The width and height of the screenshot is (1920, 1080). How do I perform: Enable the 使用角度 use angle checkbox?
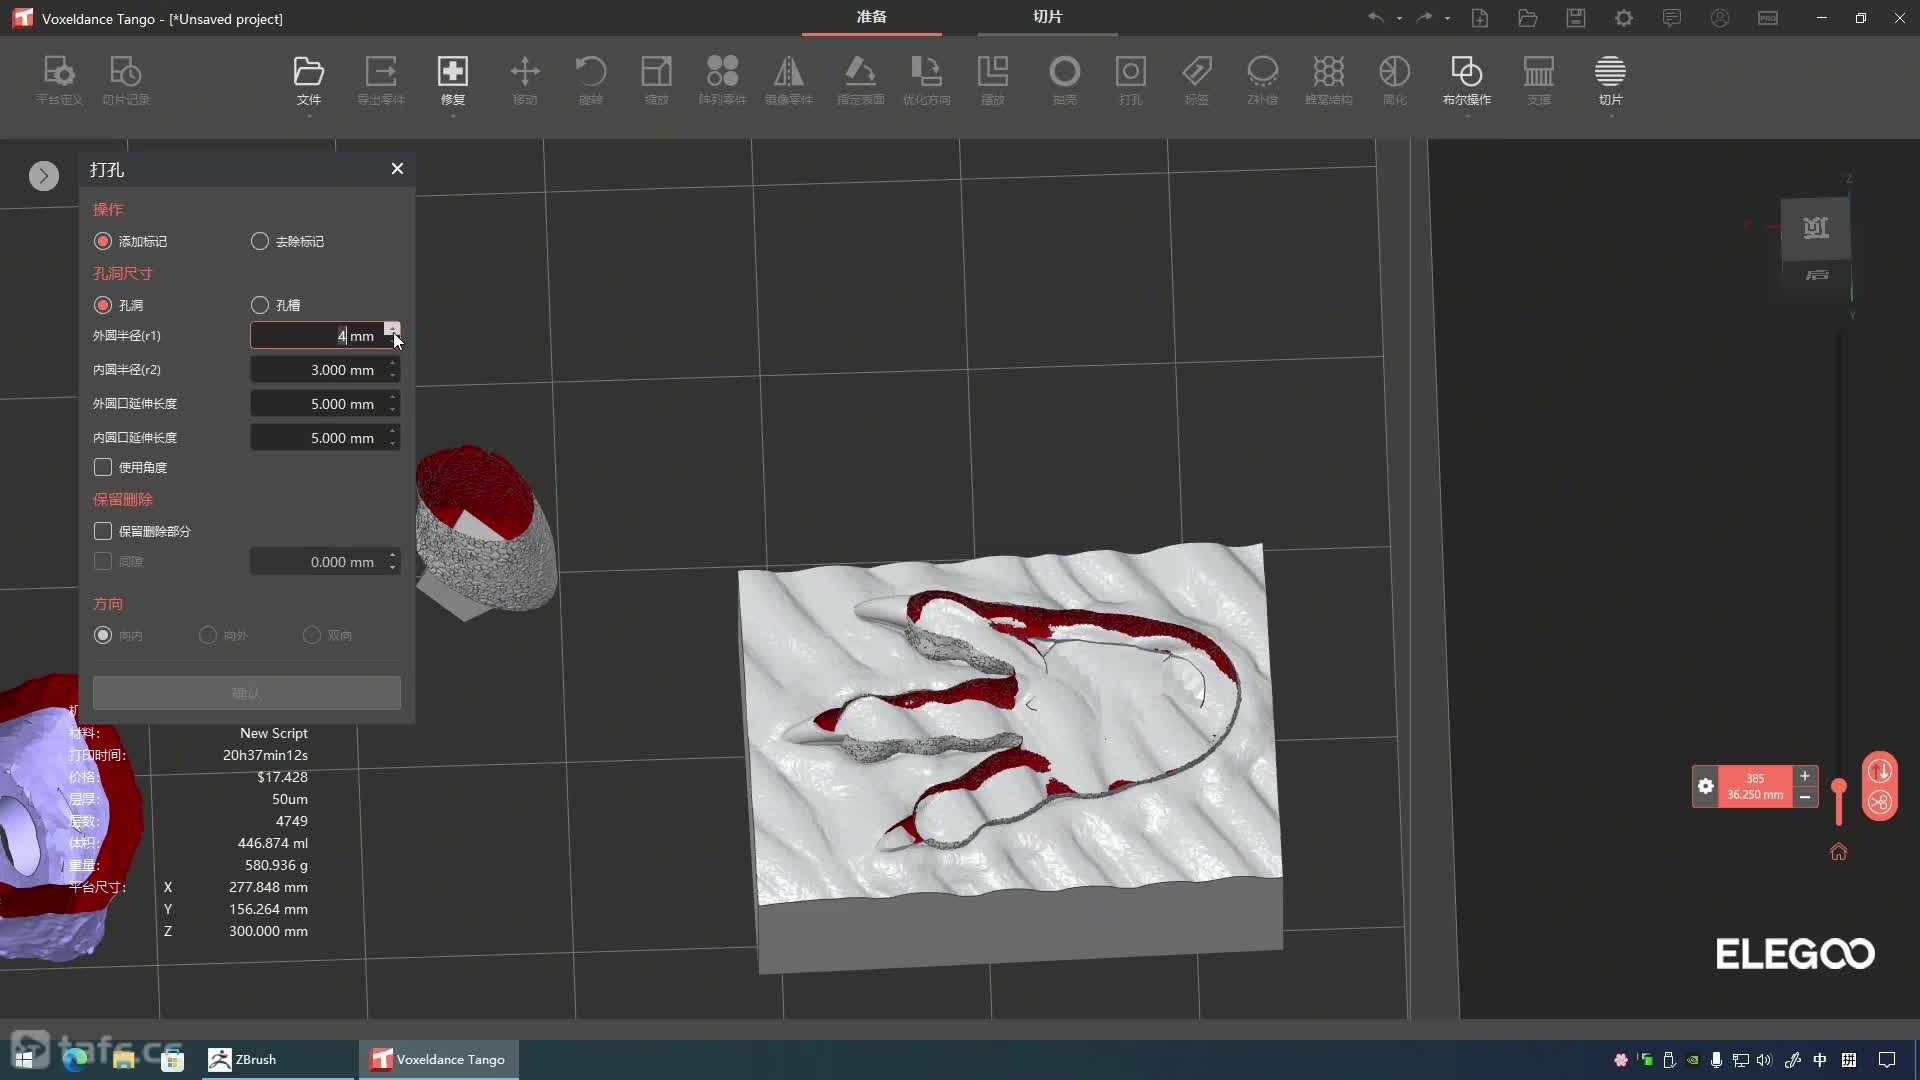click(103, 467)
